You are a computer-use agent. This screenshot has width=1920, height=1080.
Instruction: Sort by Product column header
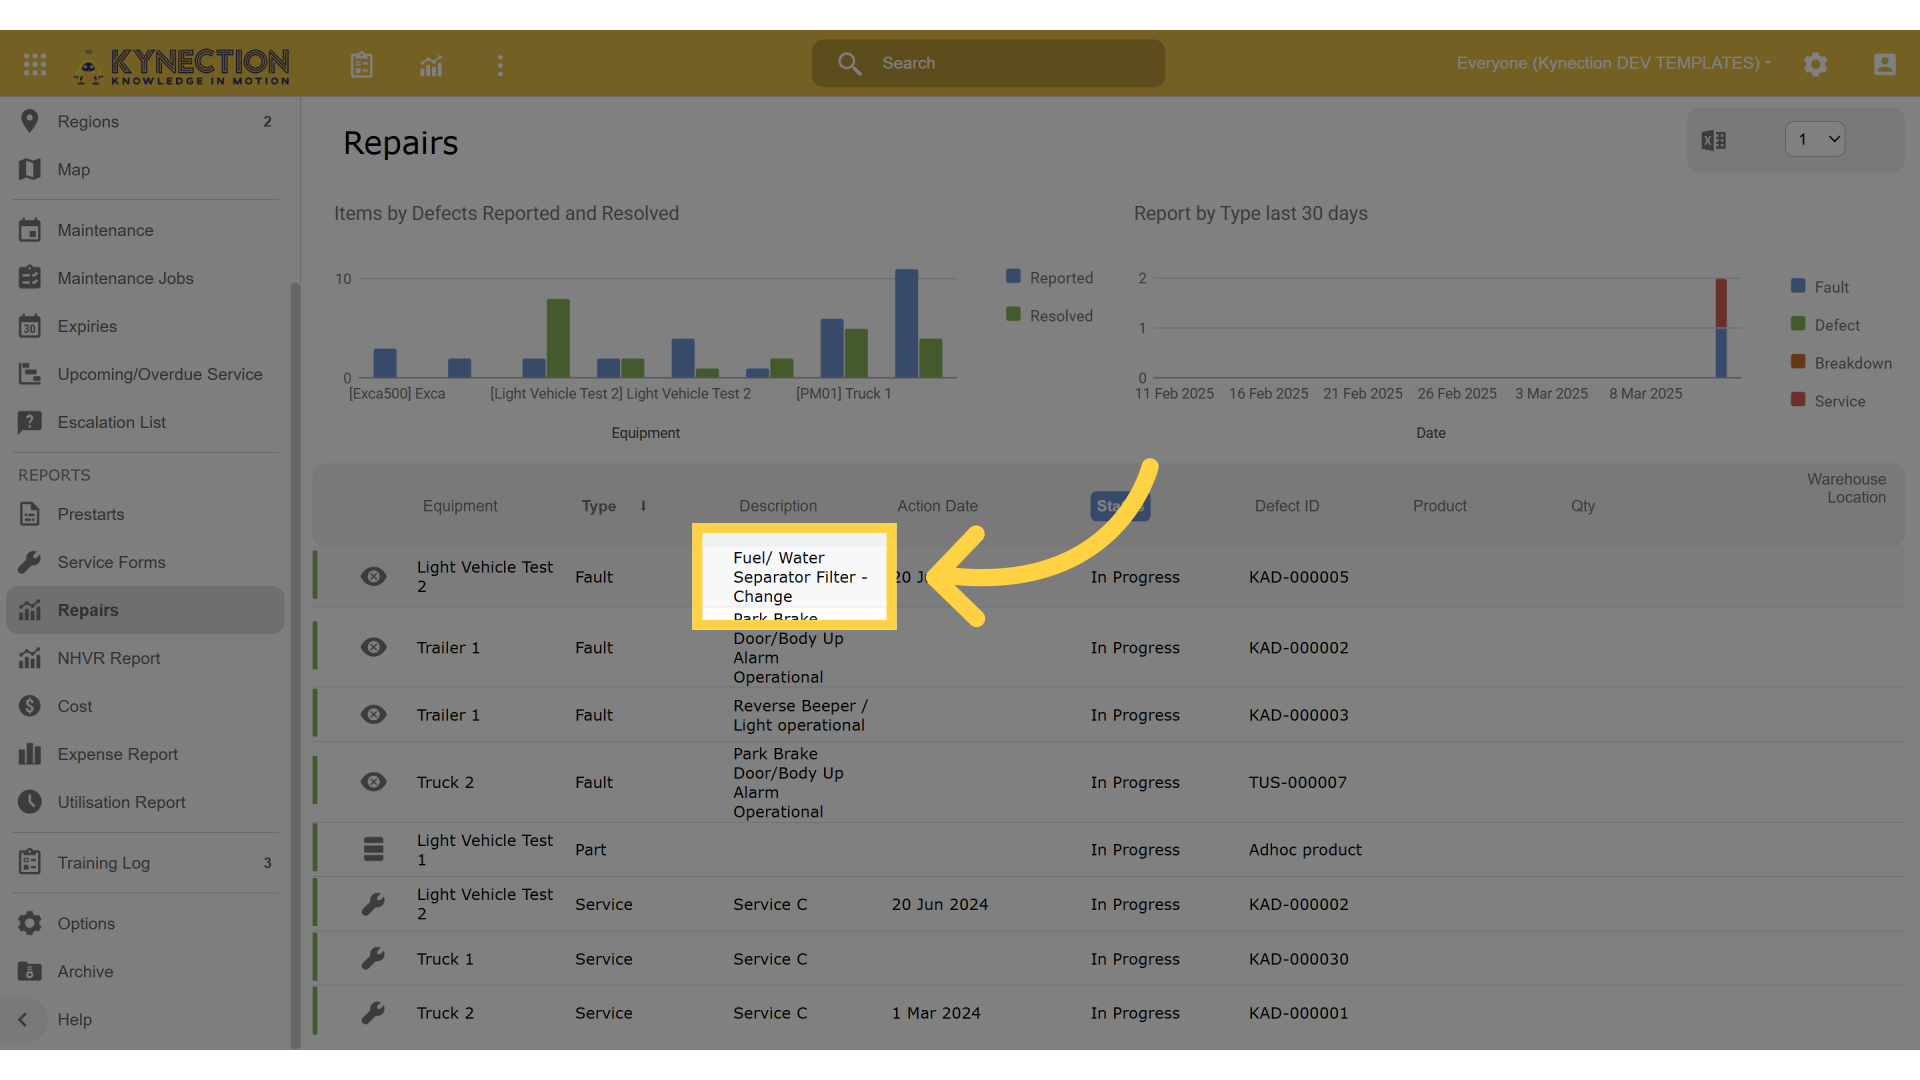pyautogui.click(x=1440, y=506)
